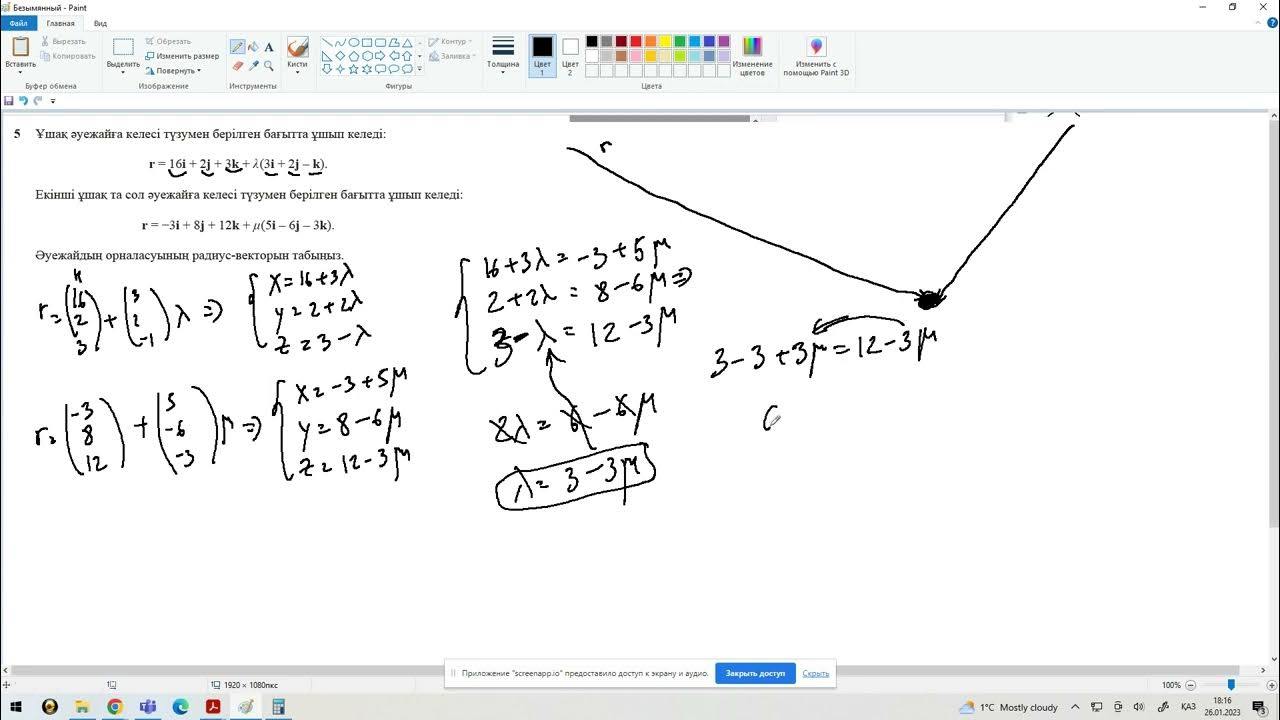The width and height of the screenshot is (1280, 720).
Task: Open Microsoft Edge from taskbar
Action: (180, 707)
